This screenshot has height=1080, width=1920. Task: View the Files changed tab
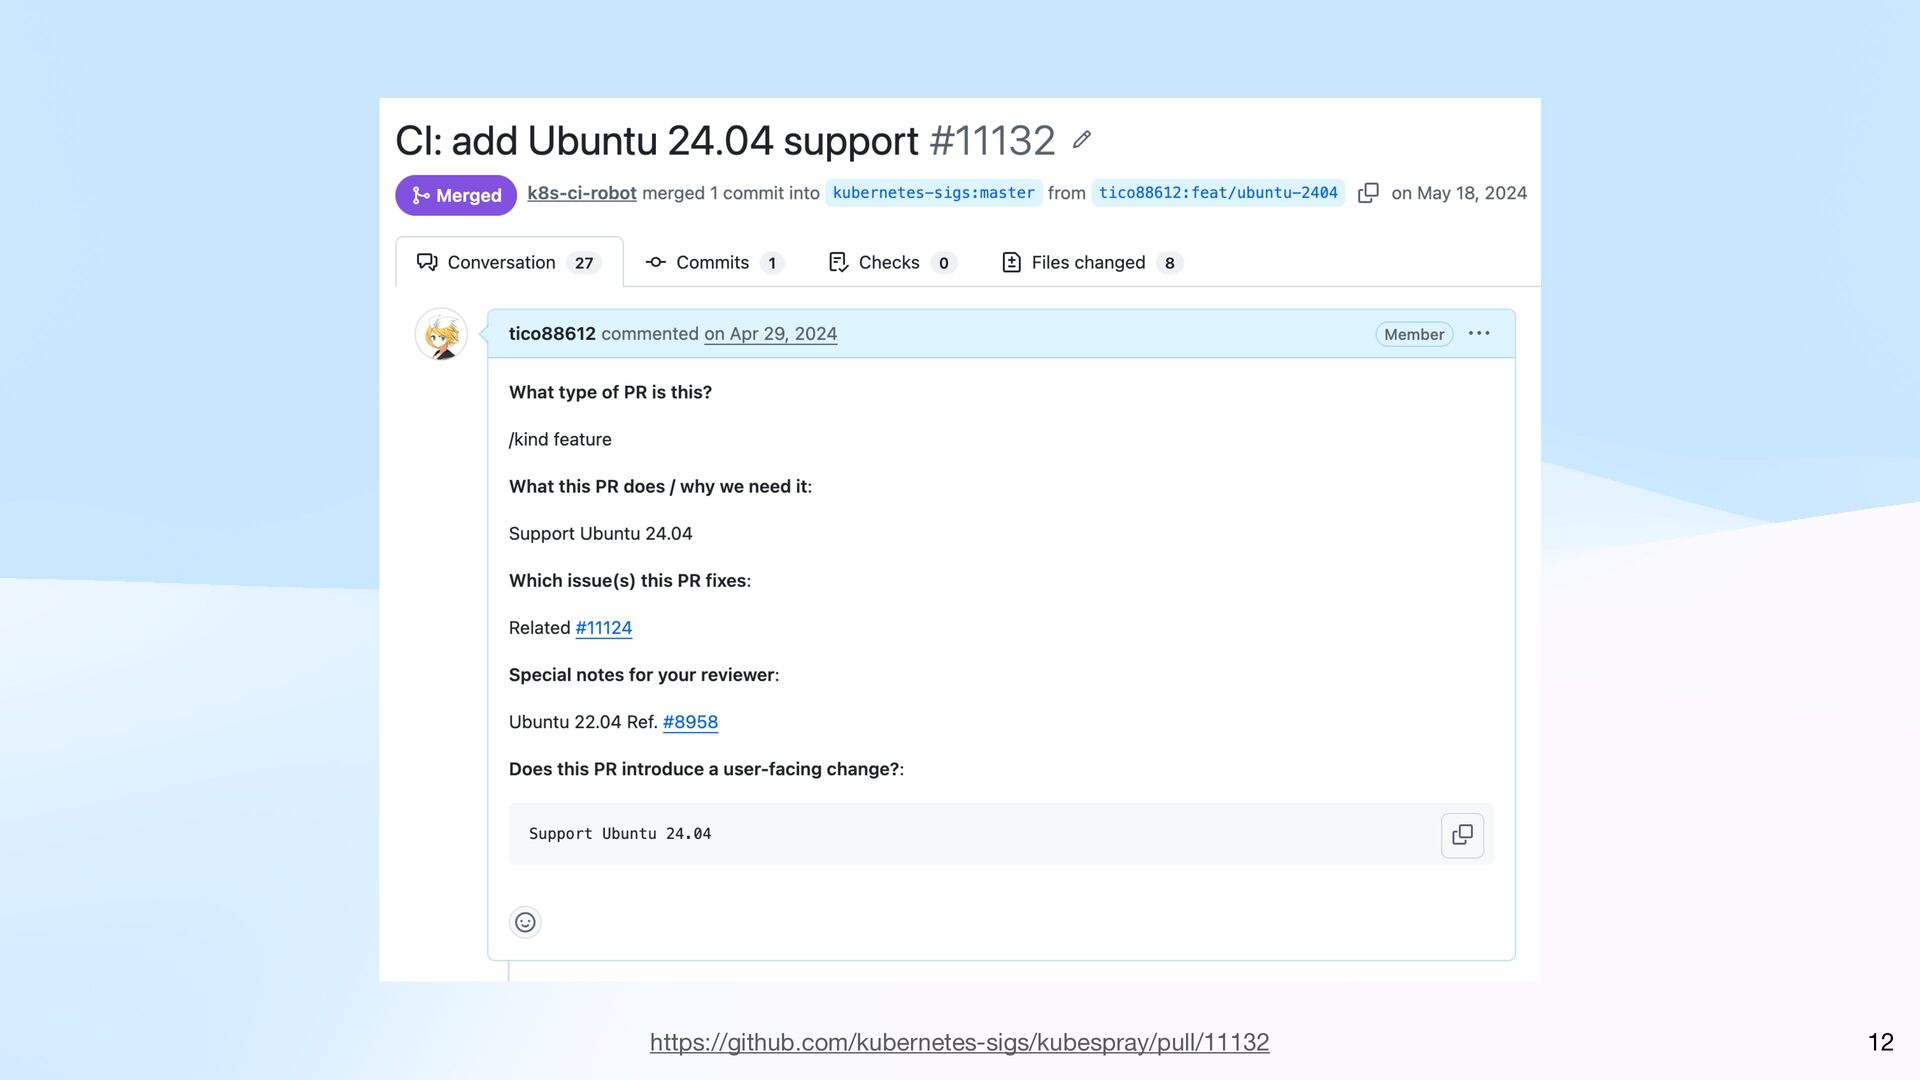pos(1091,262)
